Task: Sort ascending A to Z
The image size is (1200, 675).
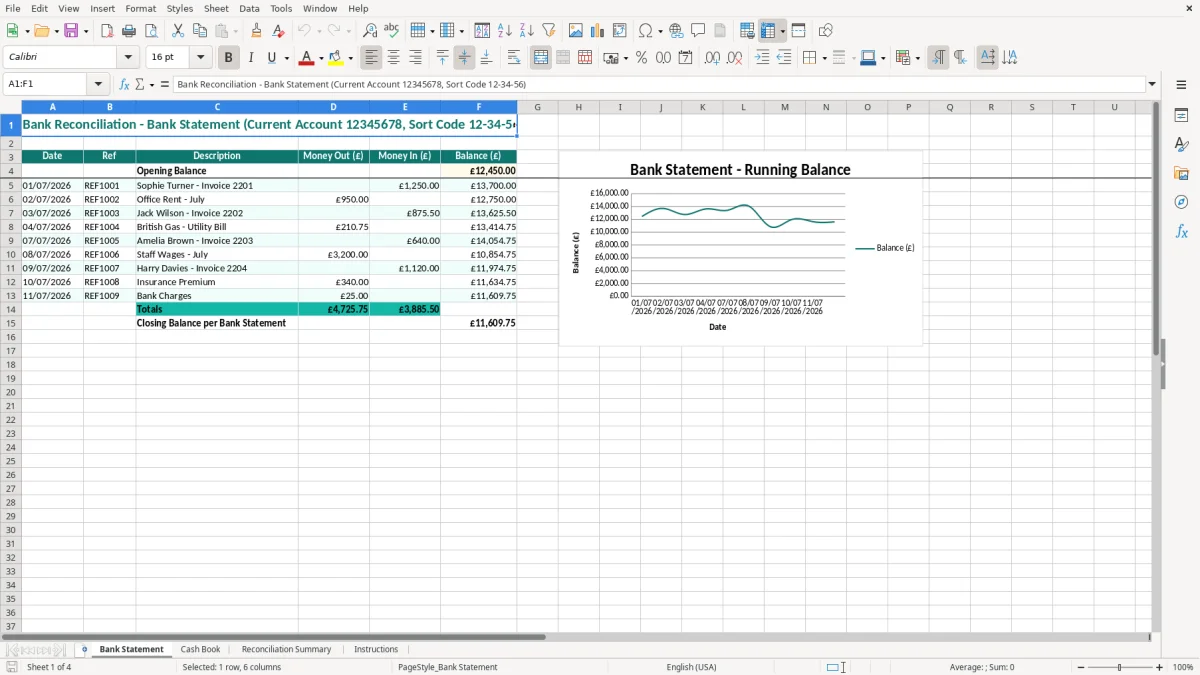Action: click(505, 31)
